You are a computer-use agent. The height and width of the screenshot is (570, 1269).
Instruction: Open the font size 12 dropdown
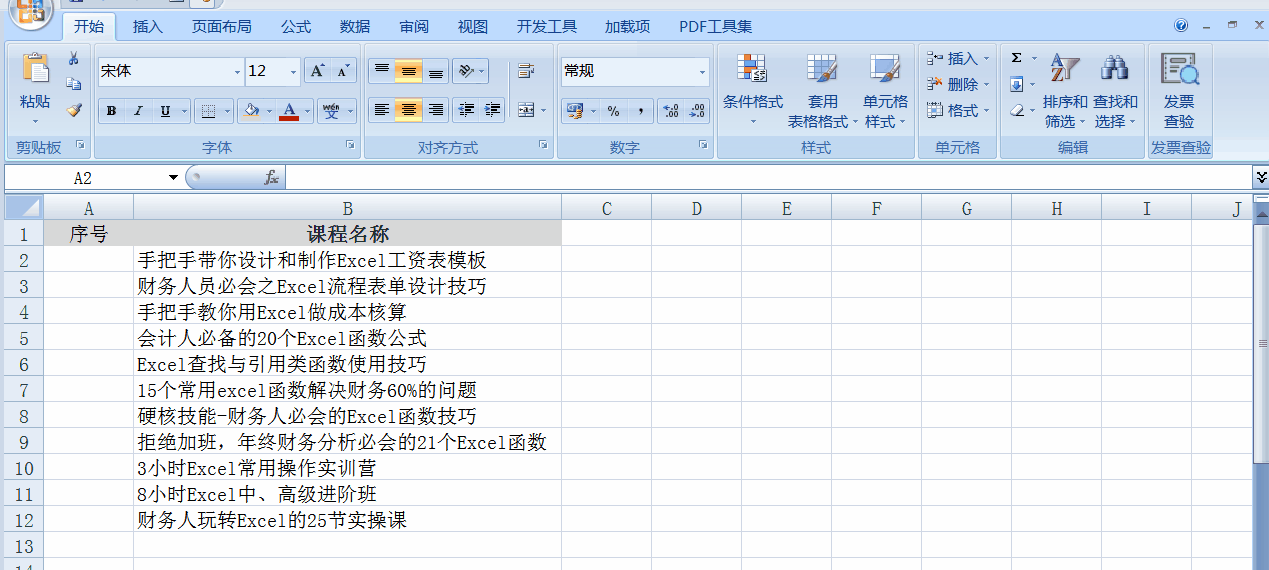pyautogui.click(x=293, y=72)
